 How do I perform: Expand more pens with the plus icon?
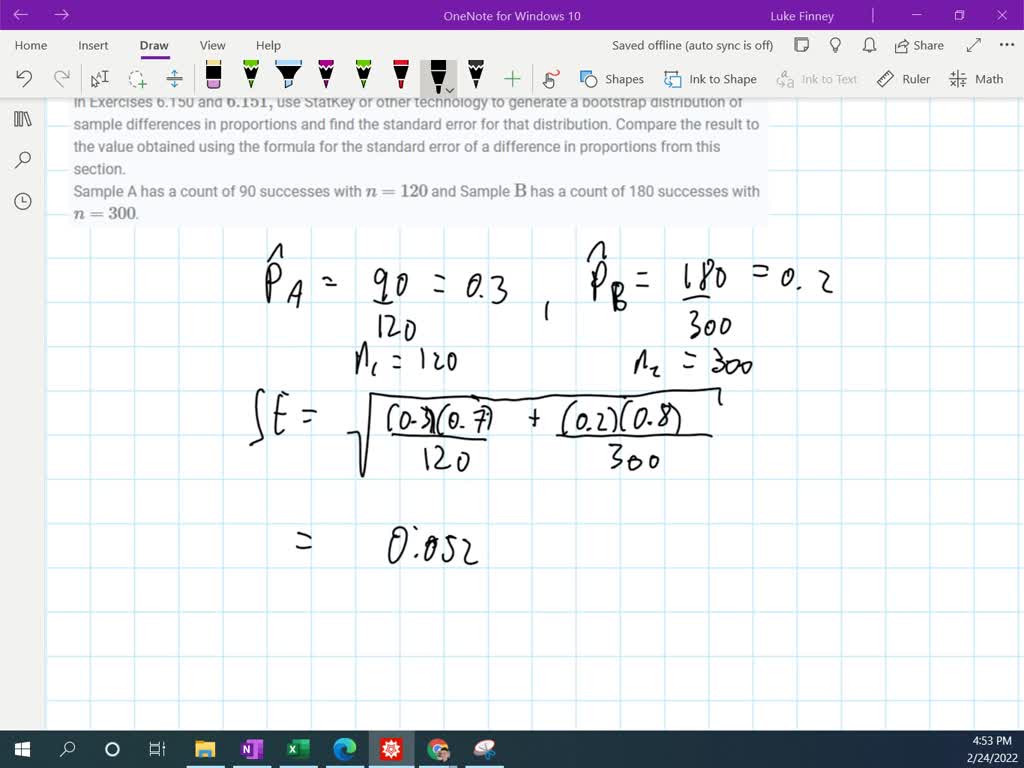512,78
